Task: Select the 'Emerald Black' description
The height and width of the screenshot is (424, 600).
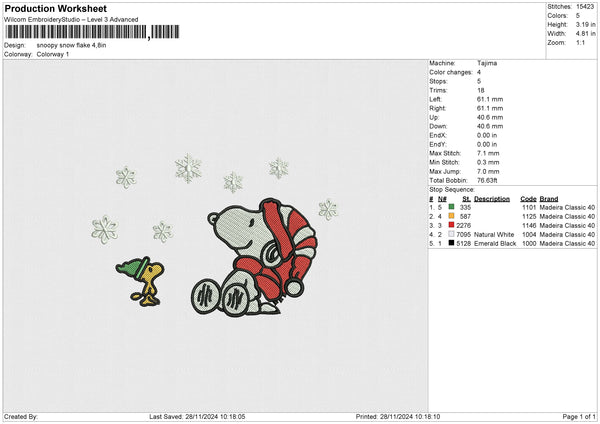Action: point(495,243)
